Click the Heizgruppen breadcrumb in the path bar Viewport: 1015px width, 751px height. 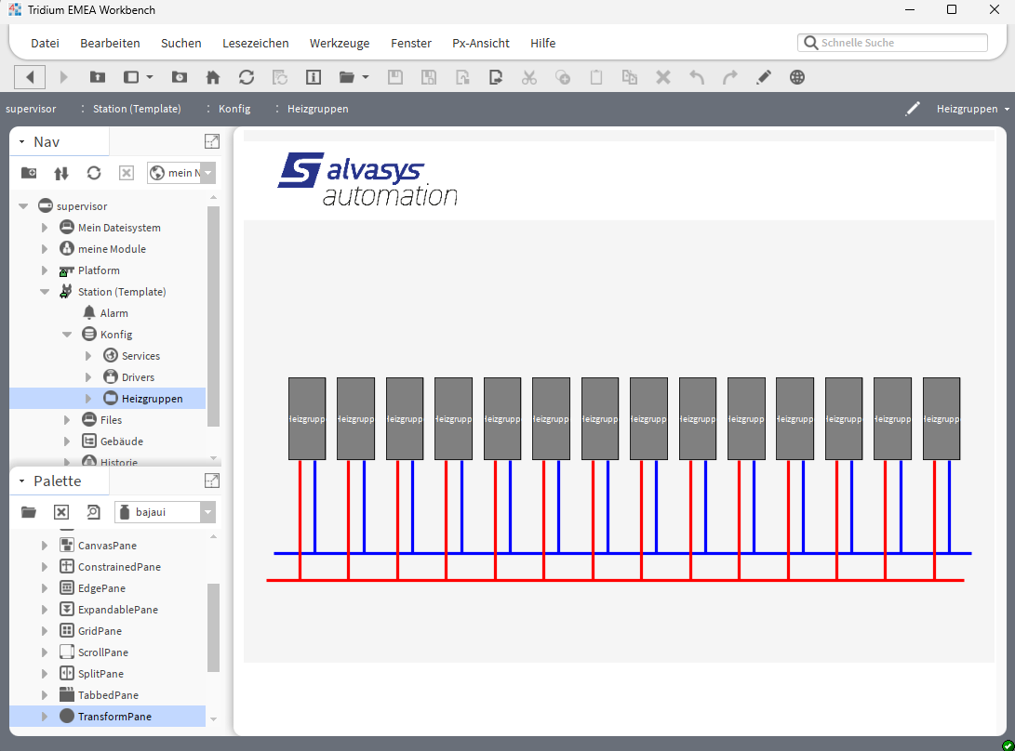[x=318, y=109]
